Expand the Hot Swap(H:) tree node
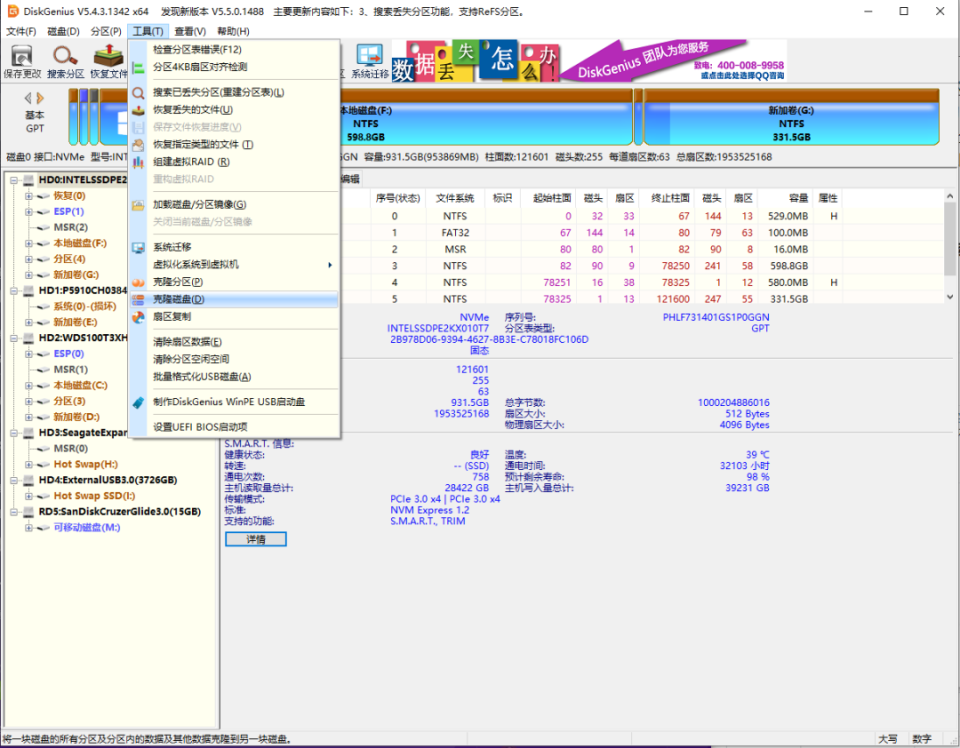The width and height of the screenshot is (960, 748). [x=29, y=465]
